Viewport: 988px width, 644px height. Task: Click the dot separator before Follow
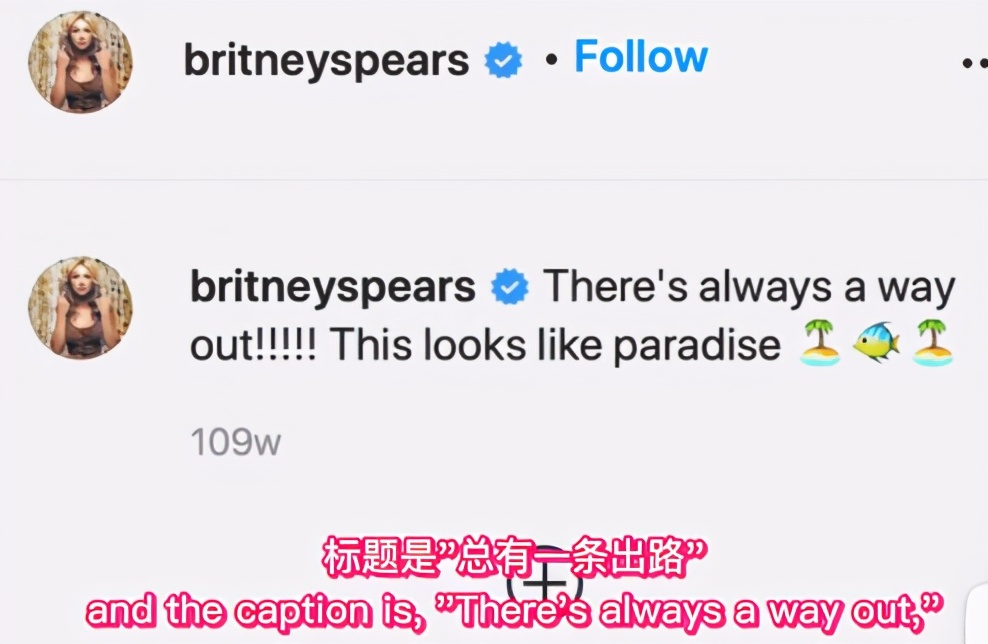coord(552,60)
